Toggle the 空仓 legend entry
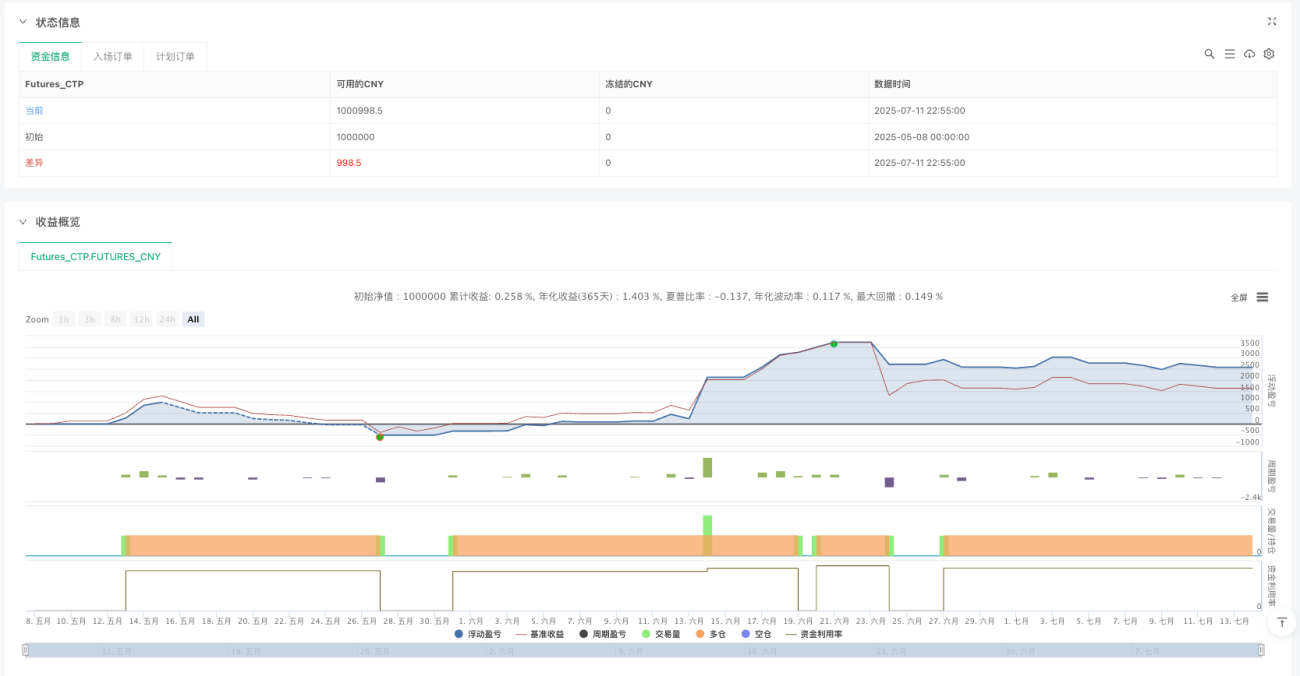The height and width of the screenshot is (676, 1300). tap(756, 634)
